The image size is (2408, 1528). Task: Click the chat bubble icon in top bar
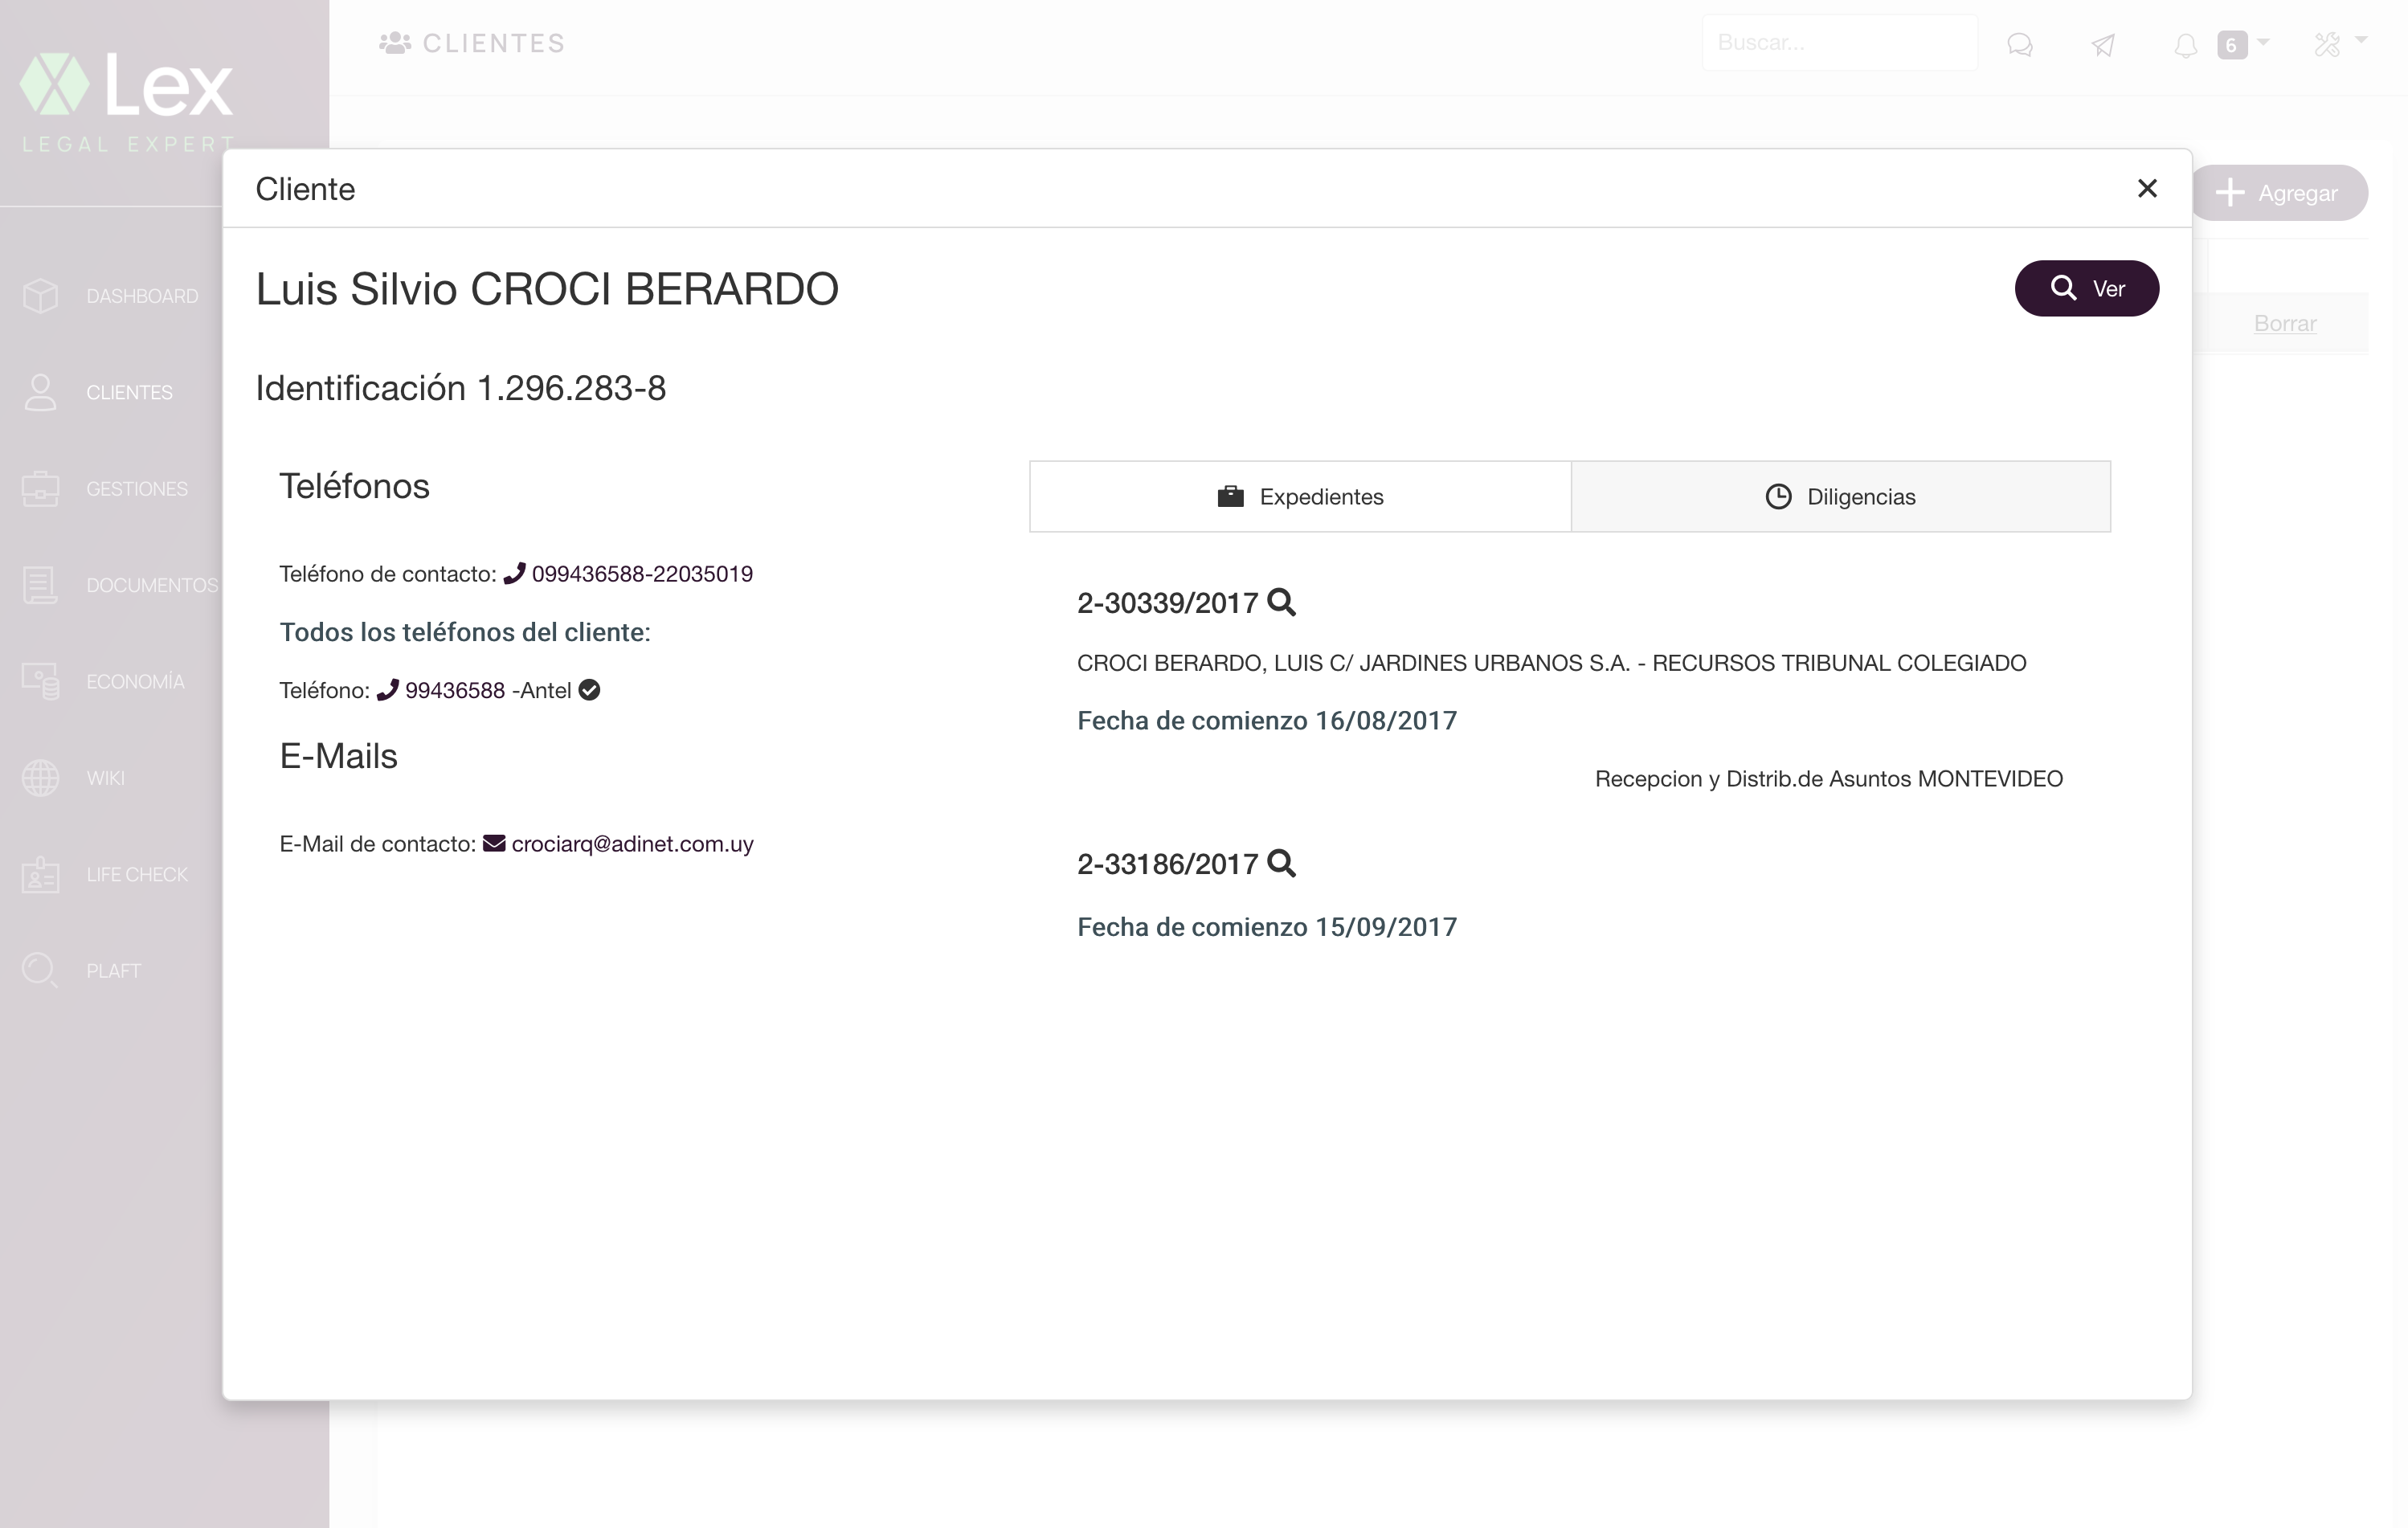coord(2020,45)
